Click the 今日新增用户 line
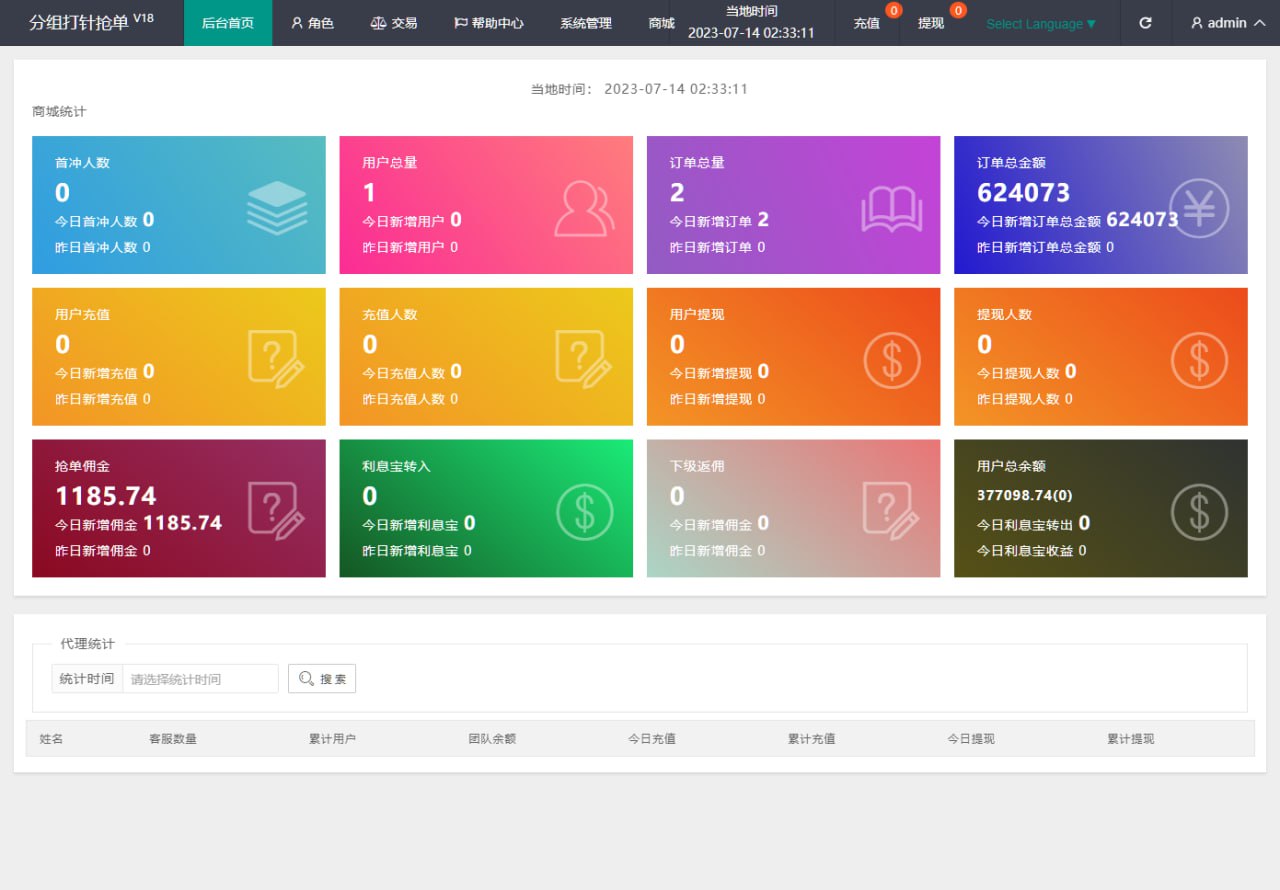Viewport: 1280px width, 890px height. (412, 220)
